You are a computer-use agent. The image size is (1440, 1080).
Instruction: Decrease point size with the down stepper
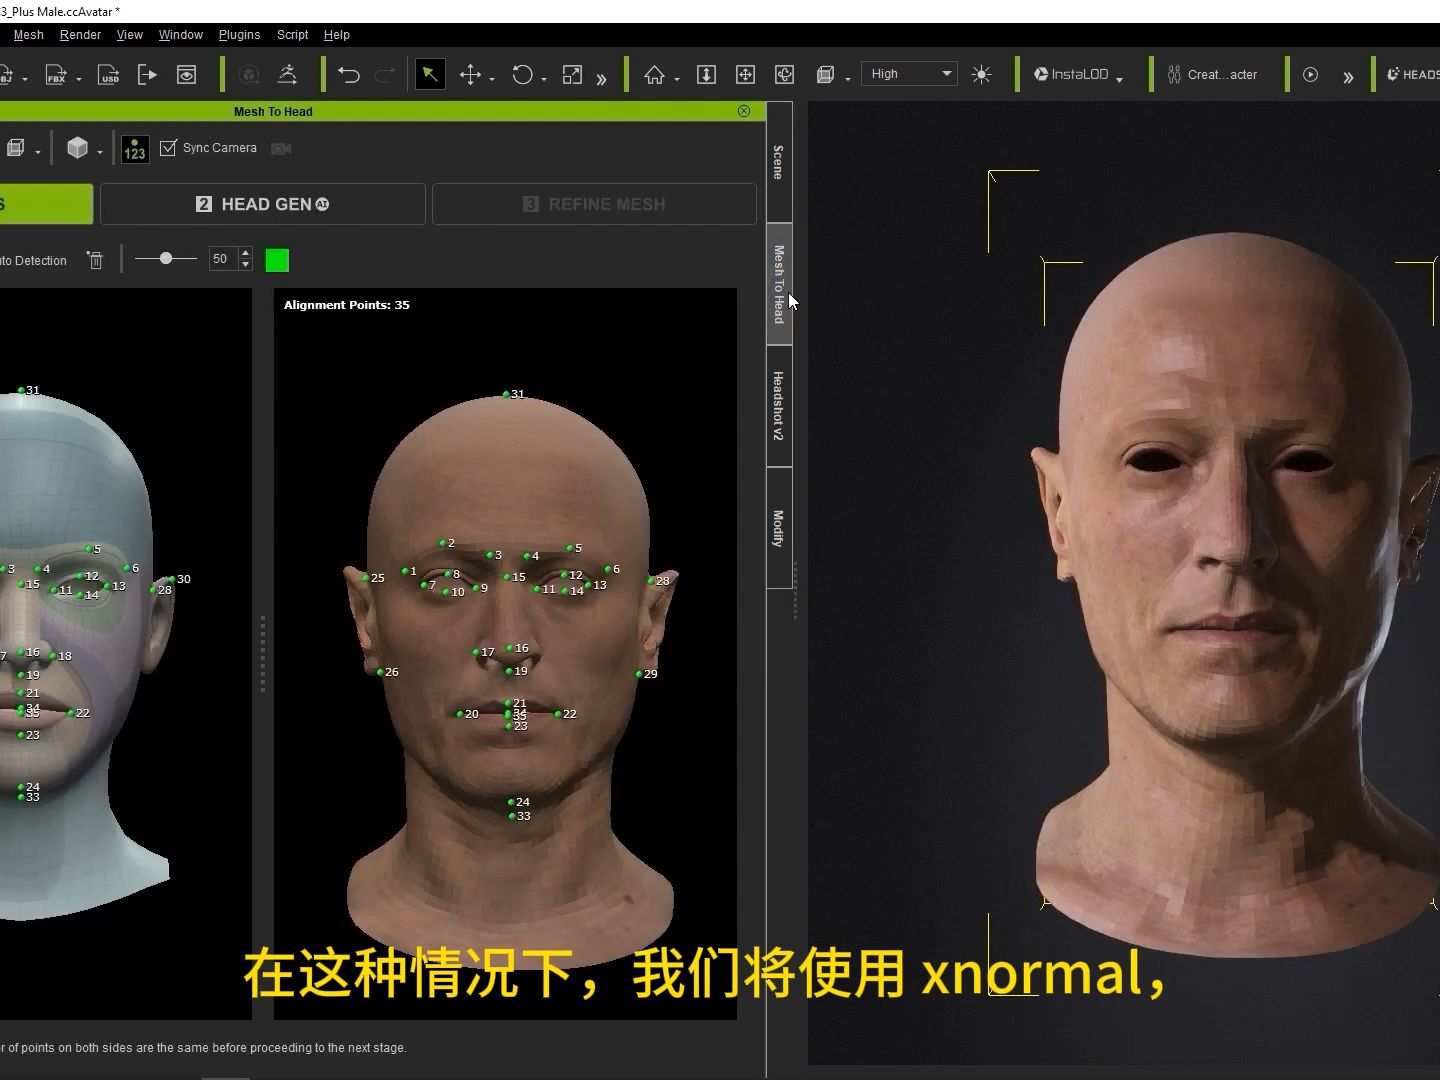246,265
